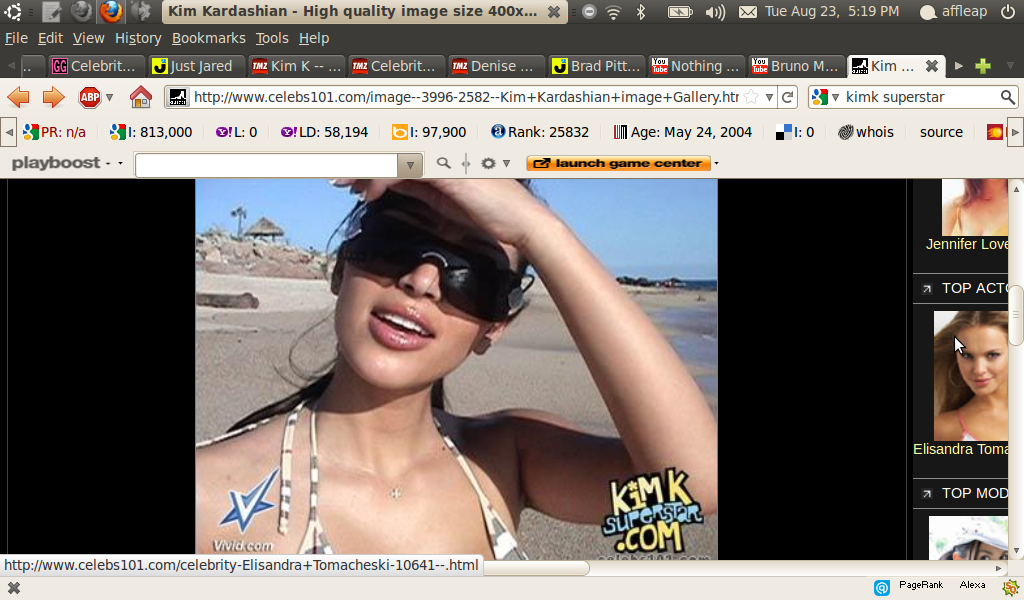Click the Yahoo 'LD: 58,194' item
1024x600 pixels.
click(x=324, y=133)
